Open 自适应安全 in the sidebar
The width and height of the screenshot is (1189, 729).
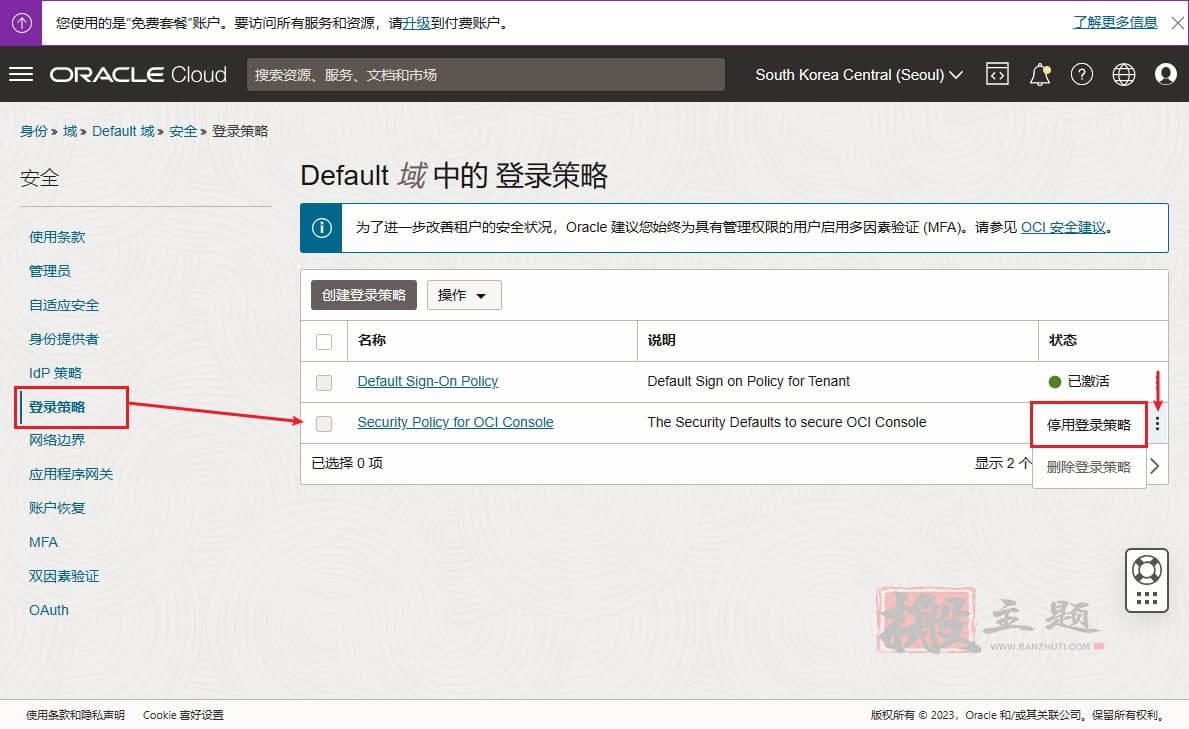[64, 305]
